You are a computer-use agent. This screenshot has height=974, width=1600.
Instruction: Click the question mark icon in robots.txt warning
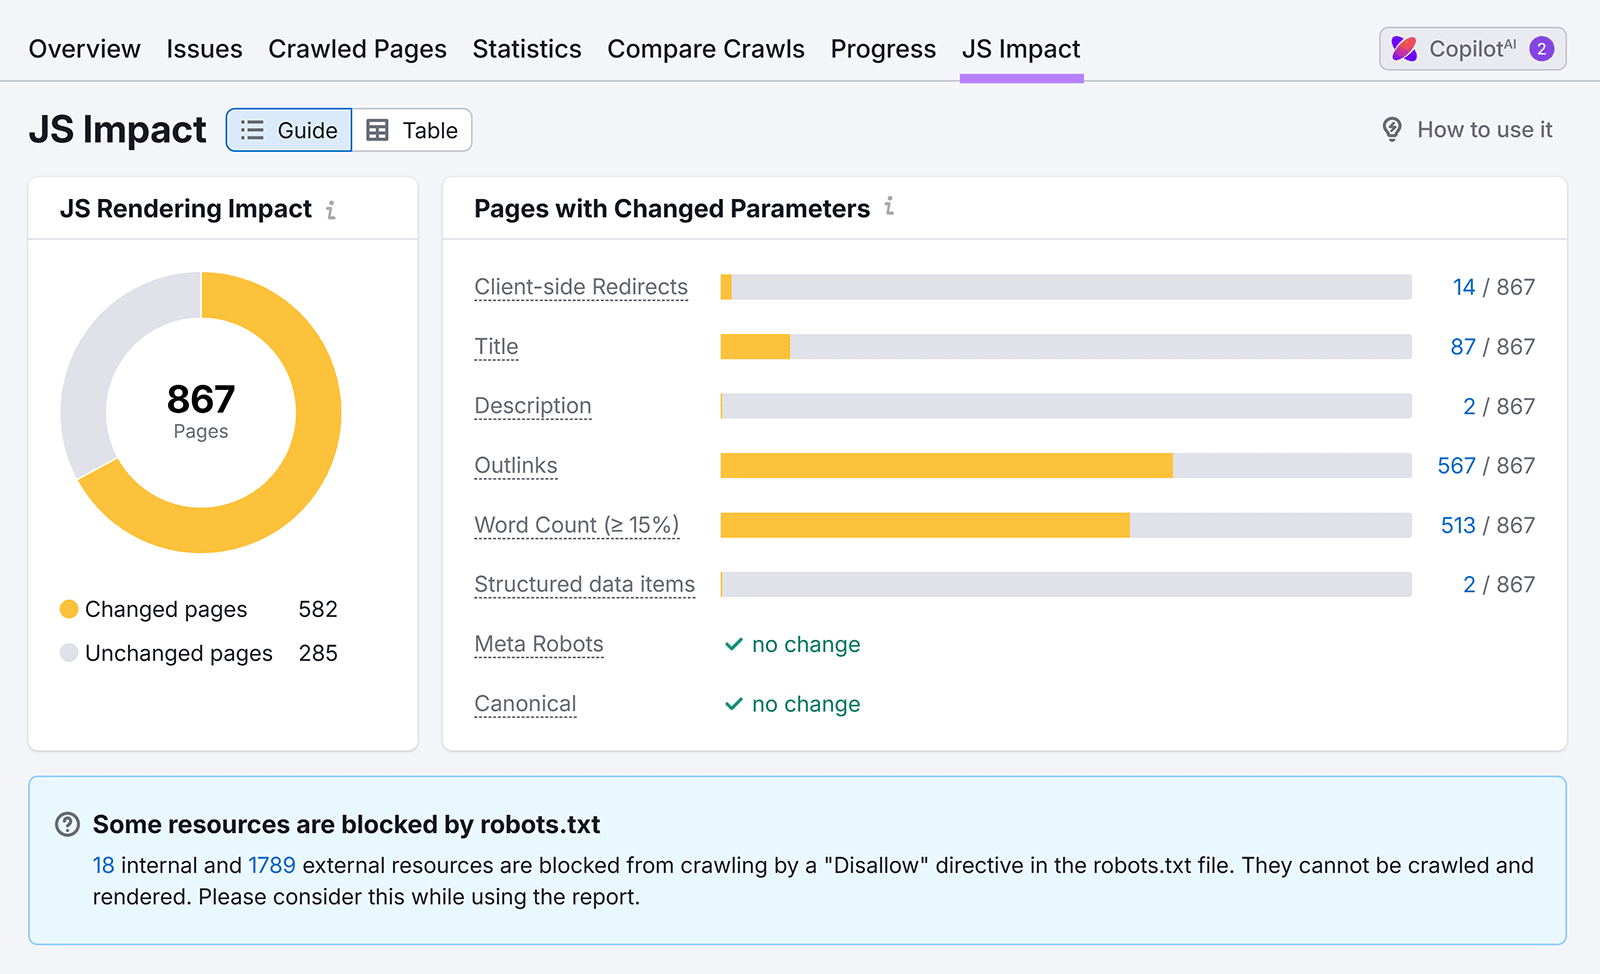(x=66, y=824)
